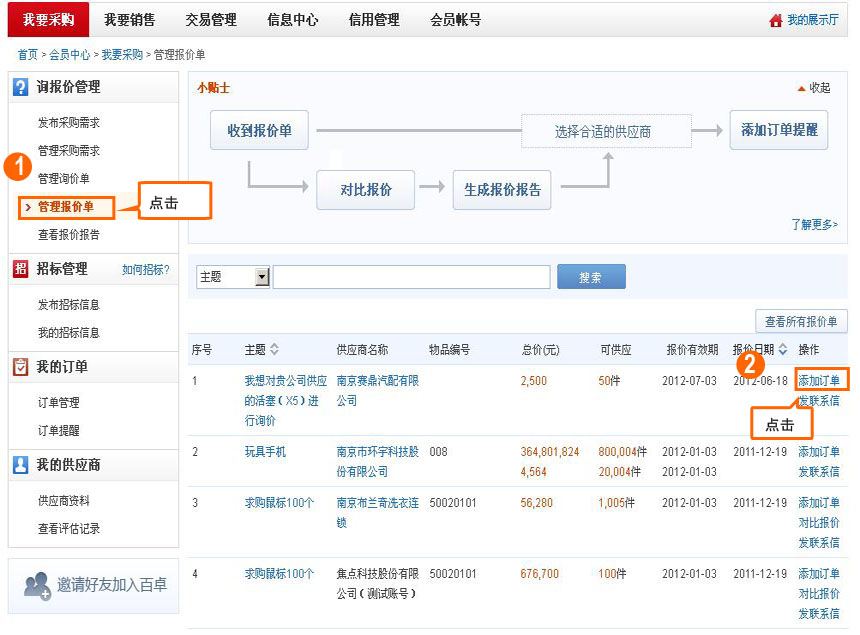This screenshot has height=635, width=860.
Task: Click the 我的供应商 person icon
Action: pos(21,465)
